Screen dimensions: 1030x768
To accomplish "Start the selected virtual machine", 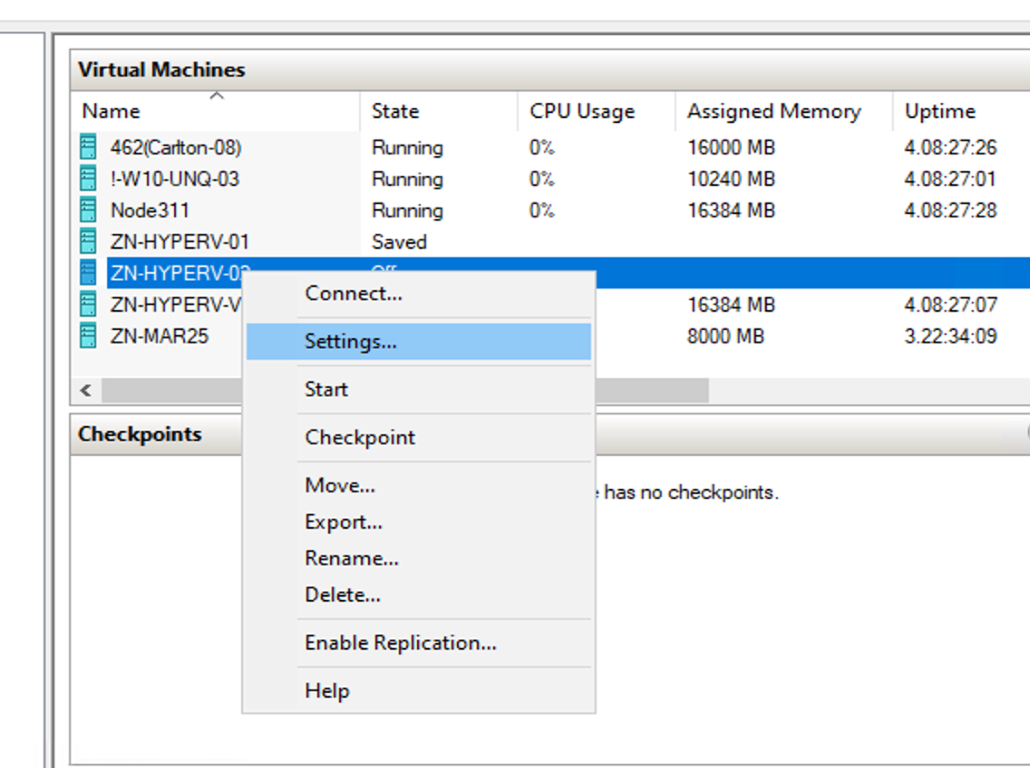I will tap(326, 390).
